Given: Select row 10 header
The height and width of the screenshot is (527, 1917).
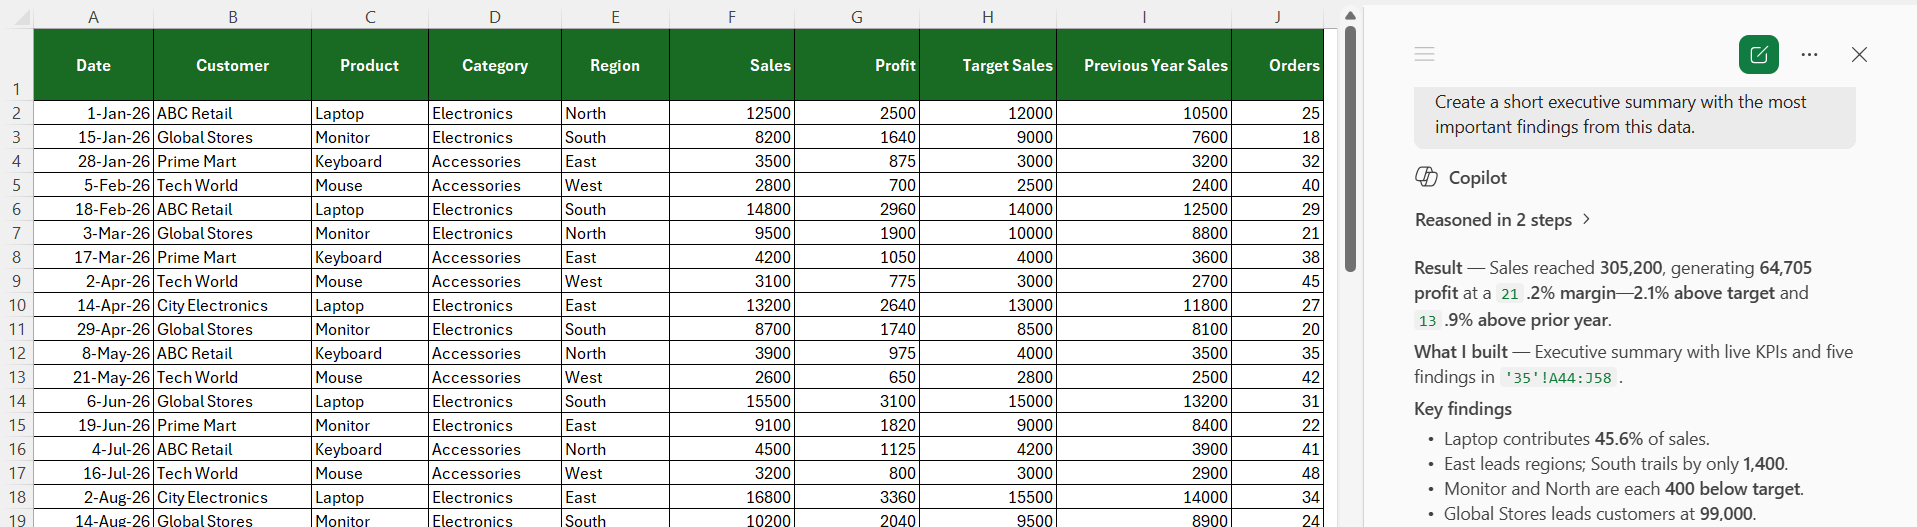Looking at the screenshot, I should click(x=17, y=305).
